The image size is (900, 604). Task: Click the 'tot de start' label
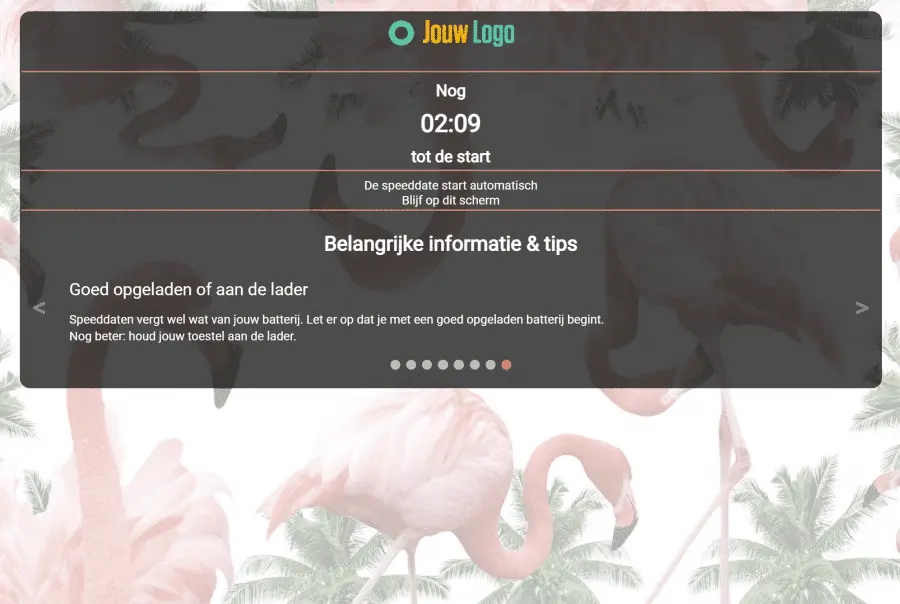[451, 157]
